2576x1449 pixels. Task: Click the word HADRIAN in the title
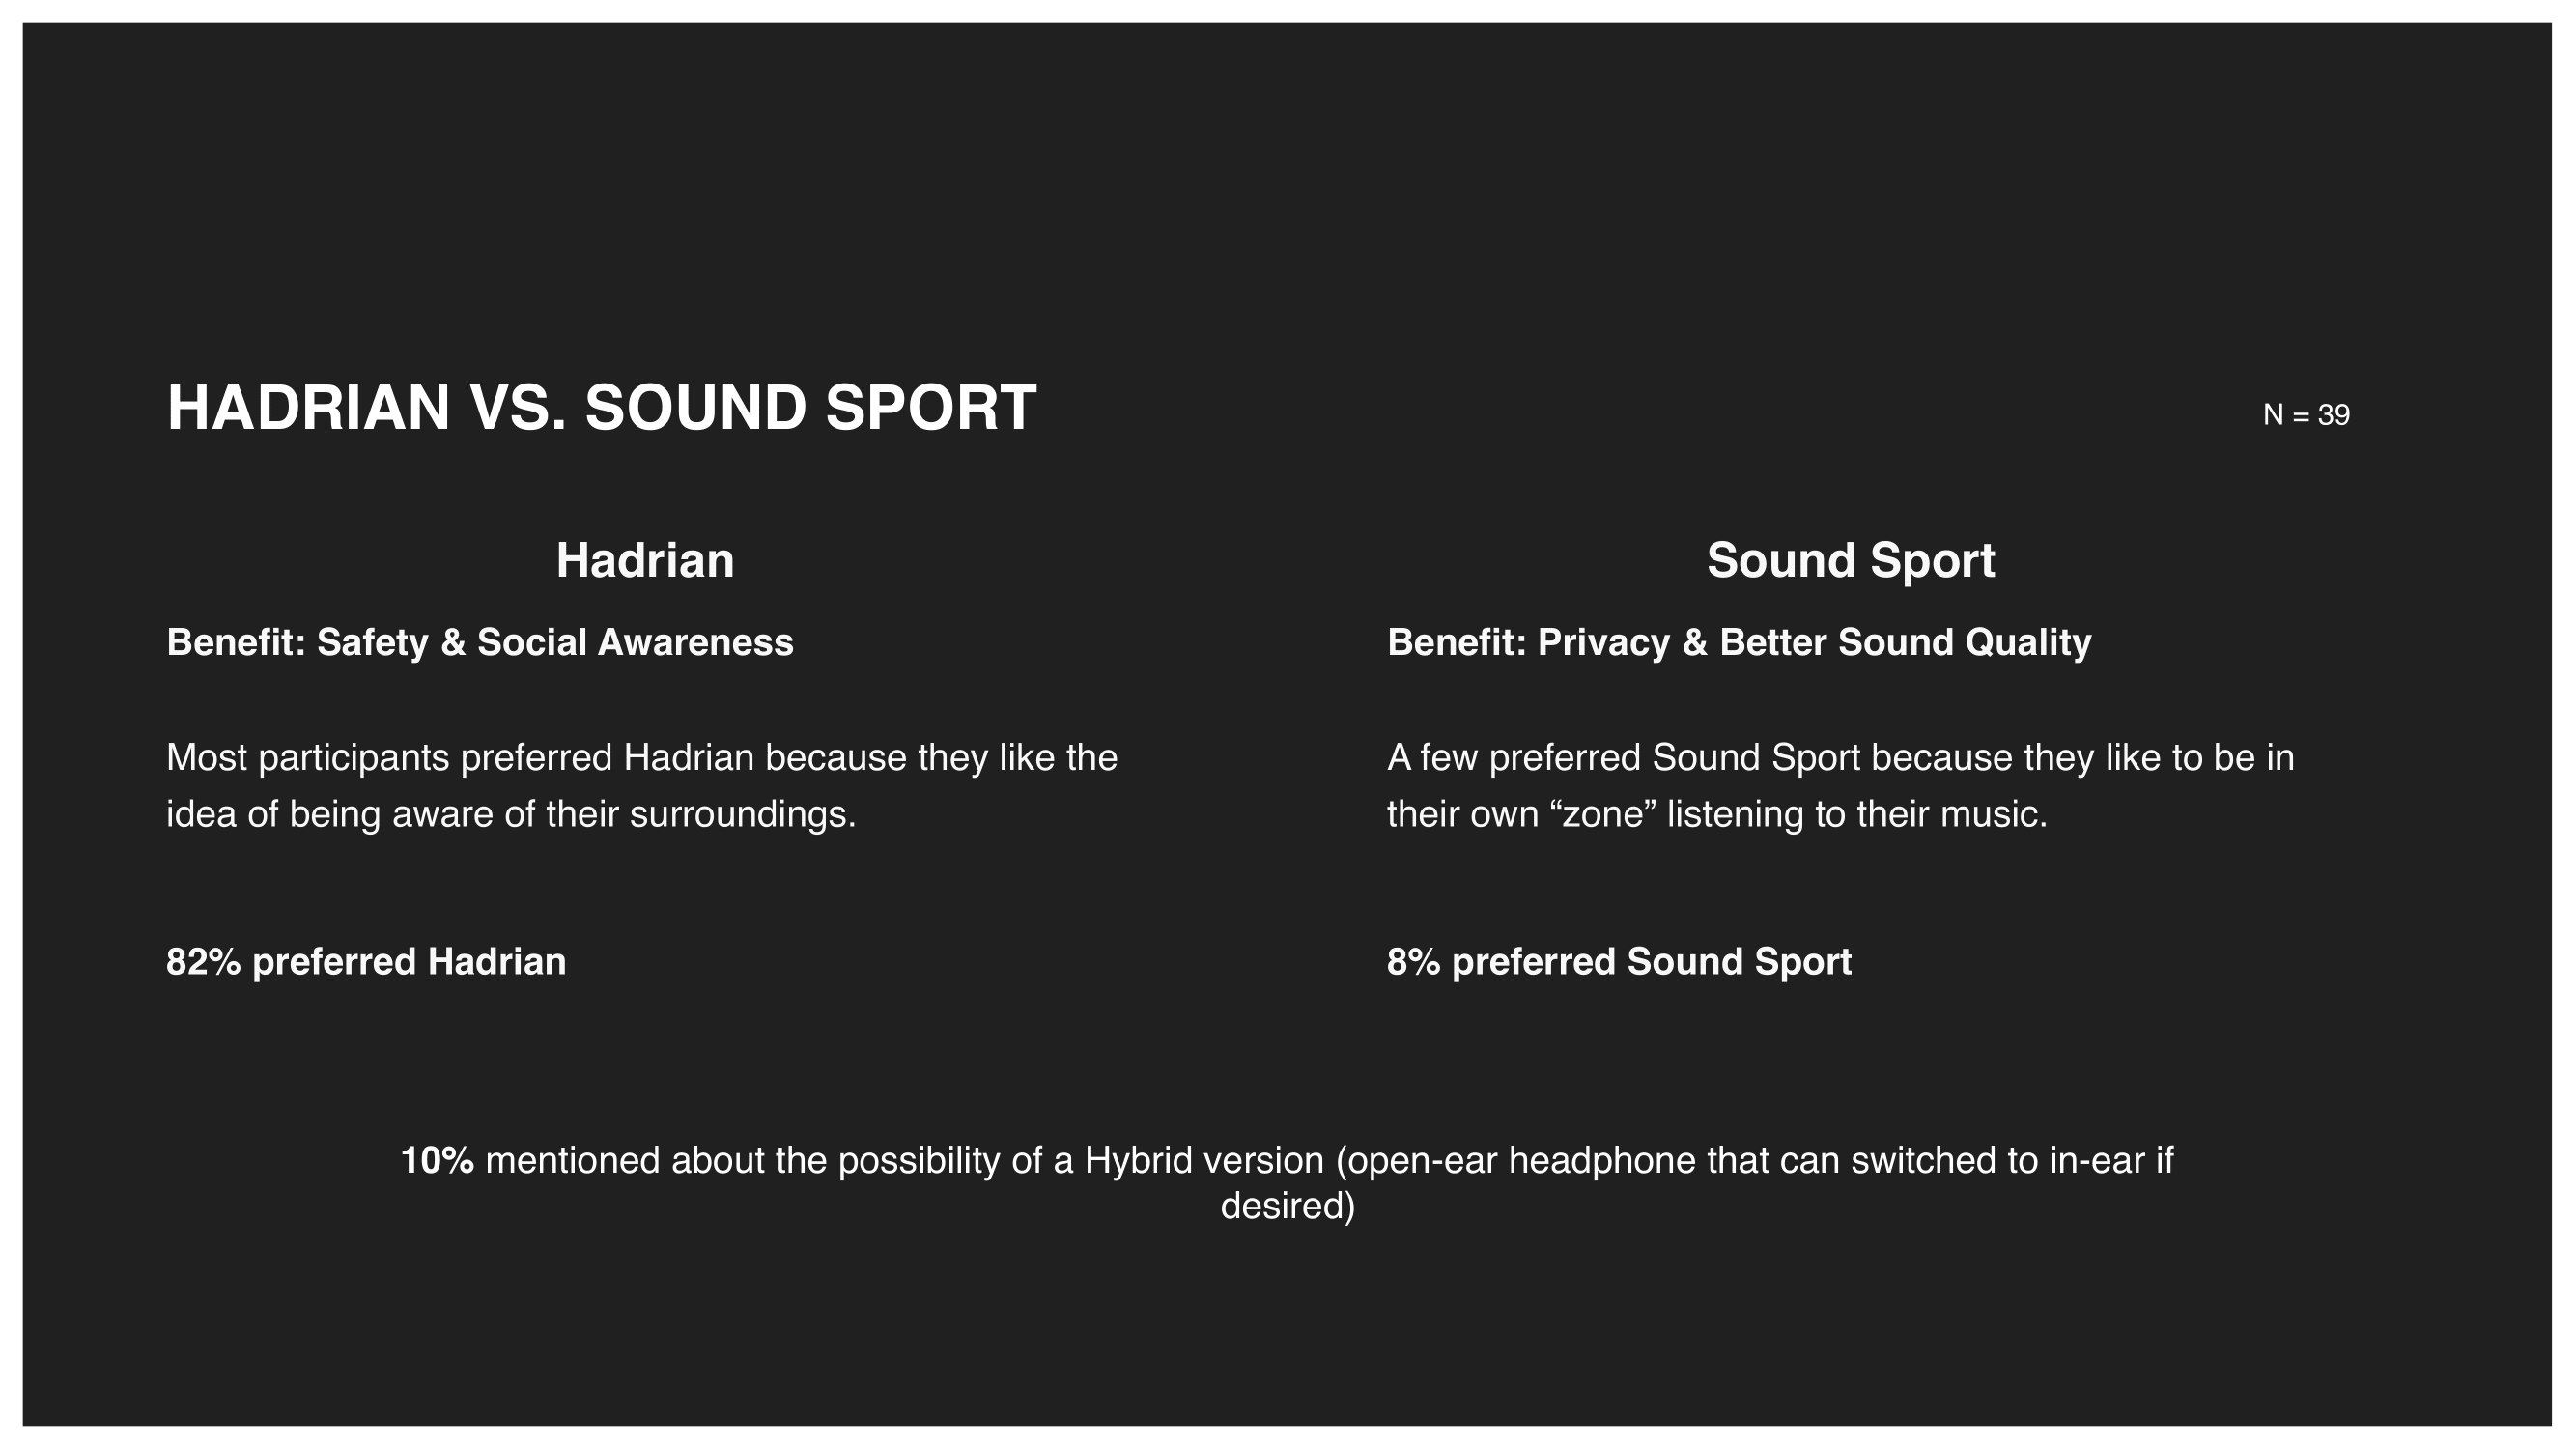tap(308, 408)
